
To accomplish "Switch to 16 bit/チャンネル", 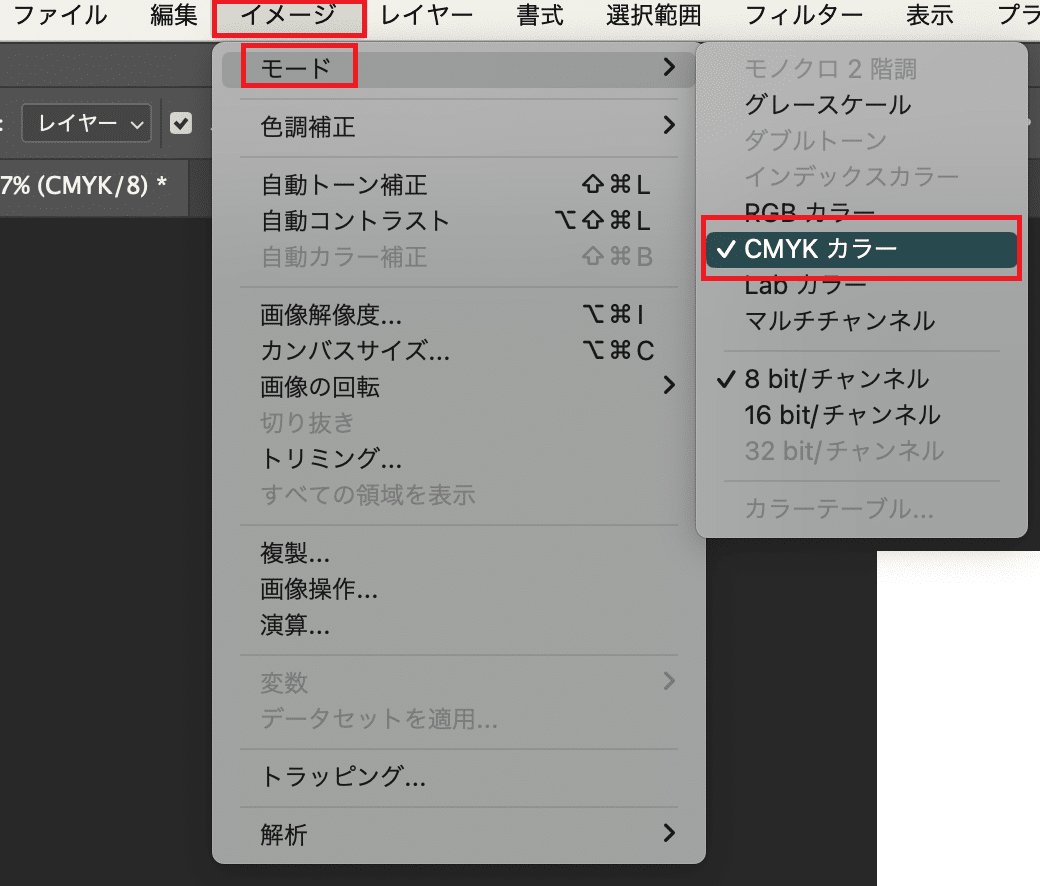I will tap(841, 414).
